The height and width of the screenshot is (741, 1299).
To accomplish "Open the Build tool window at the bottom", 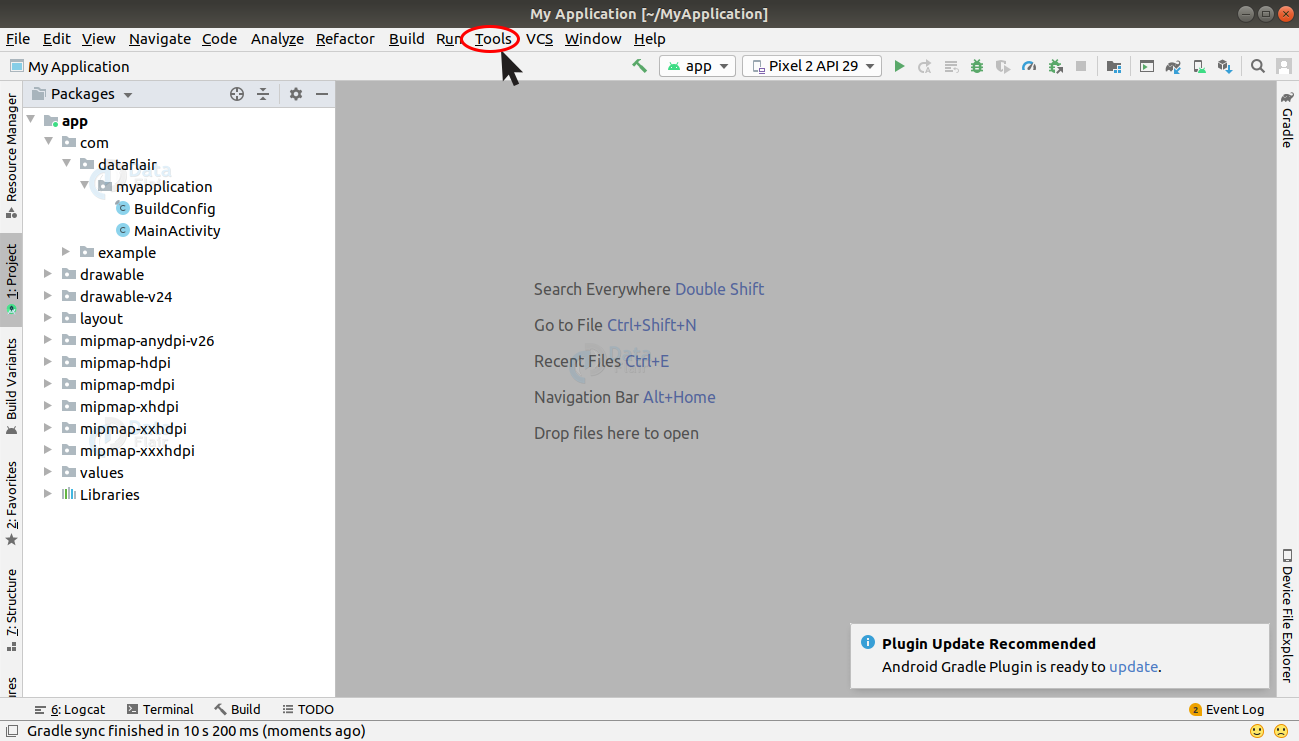I will point(238,710).
